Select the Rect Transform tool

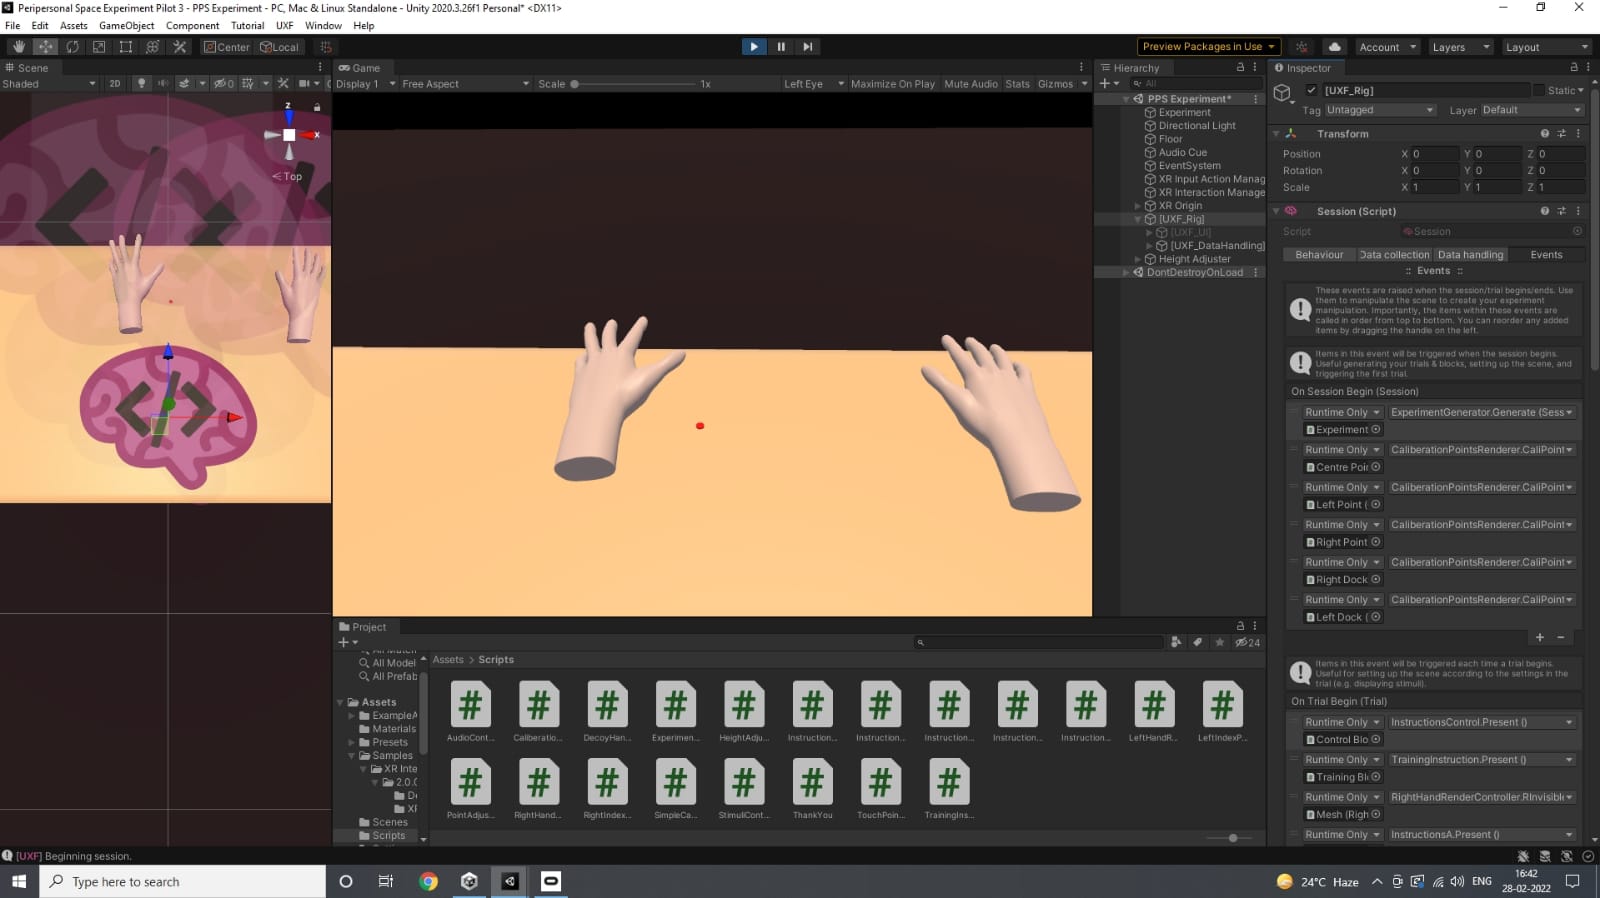coord(126,47)
